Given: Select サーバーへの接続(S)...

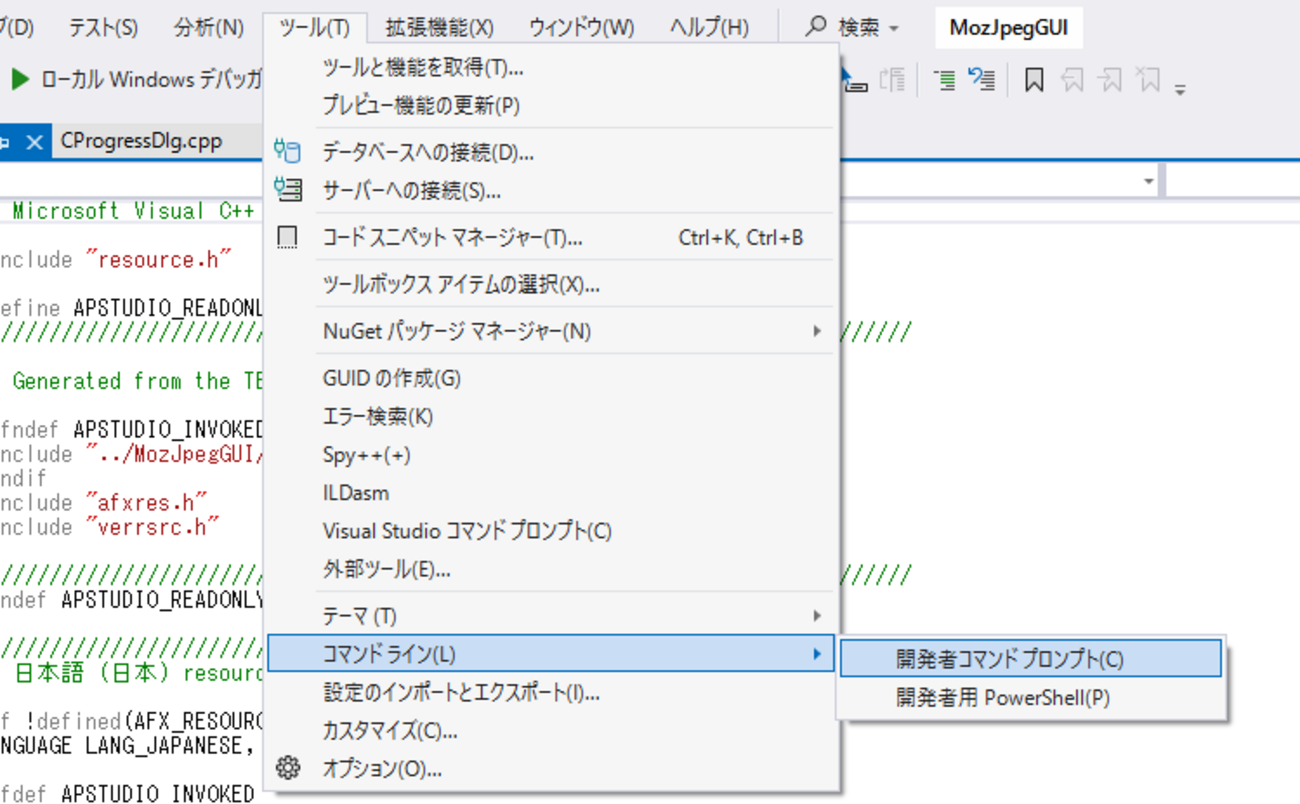Looking at the screenshot, I should pos(550,190).
